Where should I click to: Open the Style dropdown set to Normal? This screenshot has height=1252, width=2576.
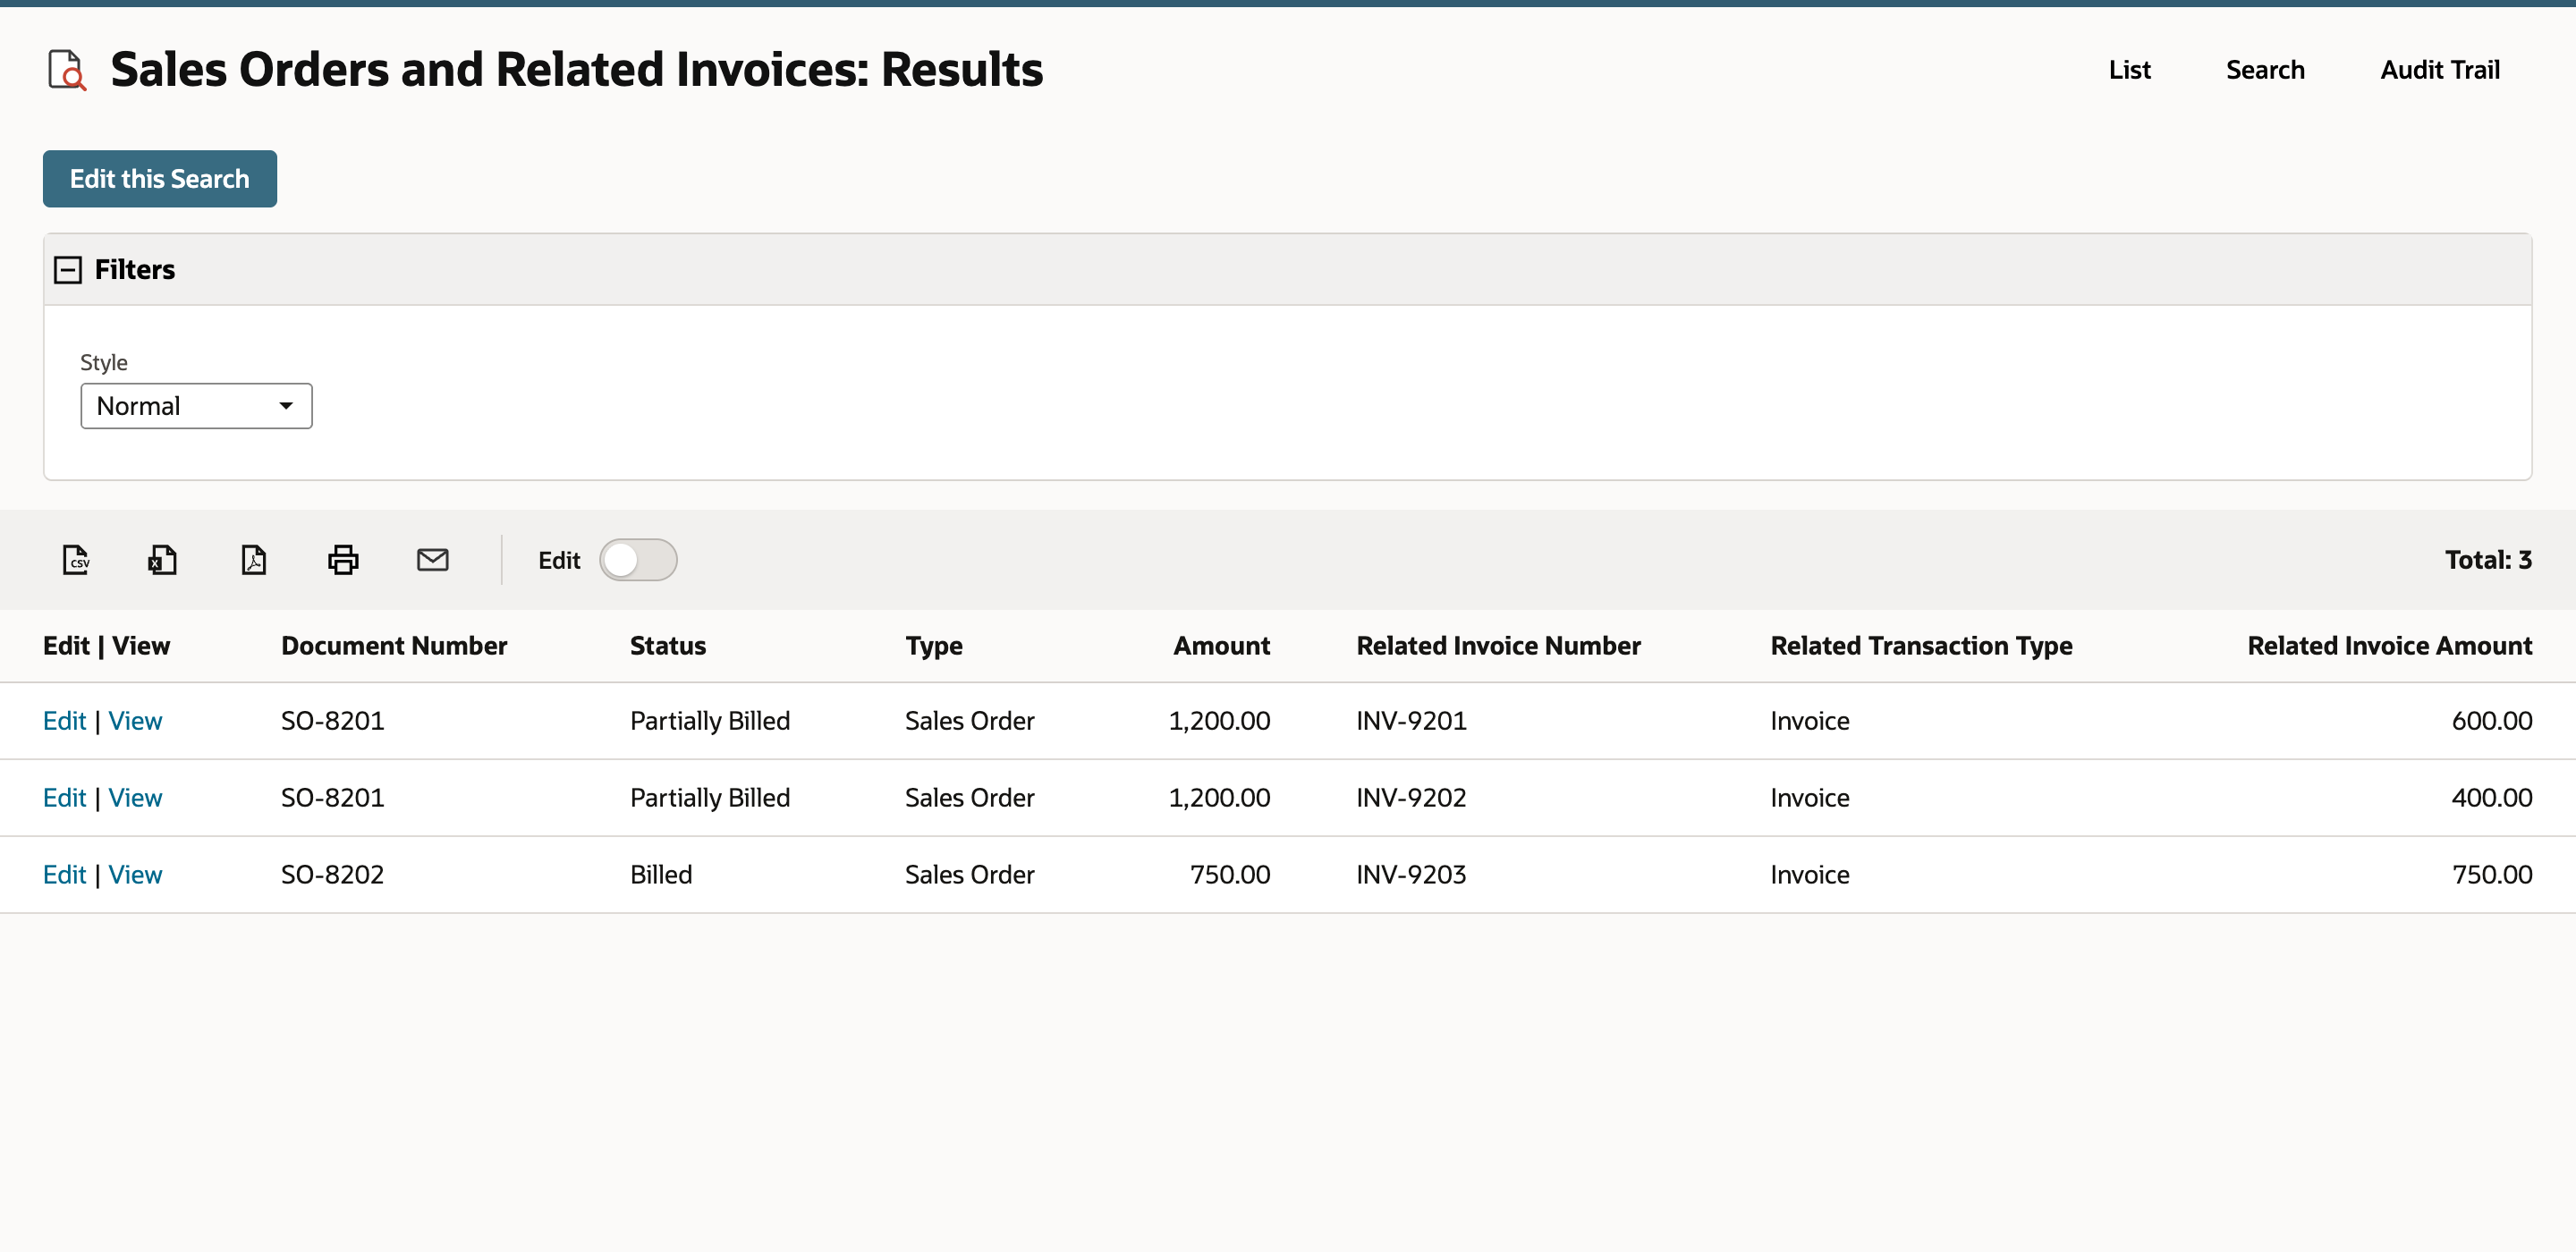point(196,406)
